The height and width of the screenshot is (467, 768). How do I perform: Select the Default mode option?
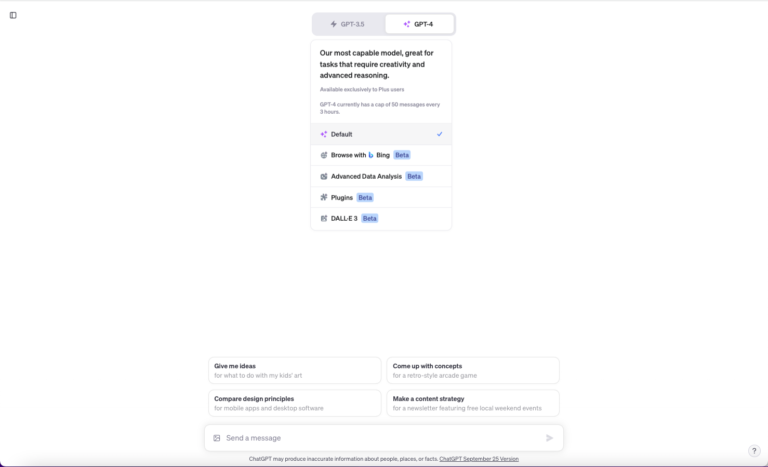pyautogui.click(x=381, y=134)
